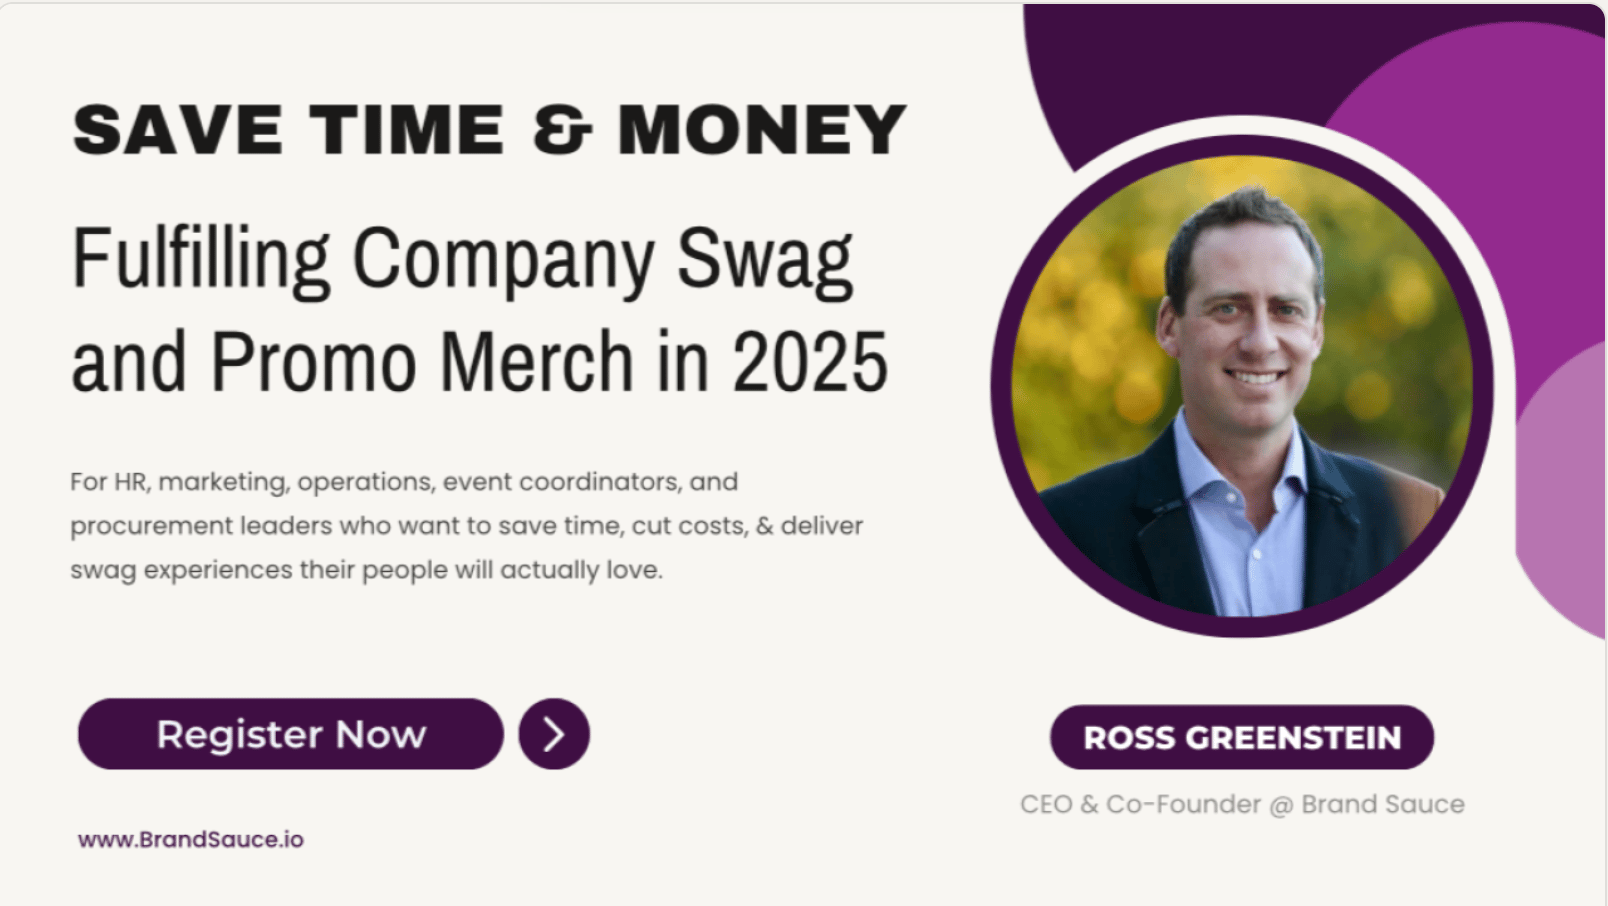This screenshot has width=1608, height=906.
Task: Click Ross Greenstein's headshot photo
Action: (x=1242, y=385)
